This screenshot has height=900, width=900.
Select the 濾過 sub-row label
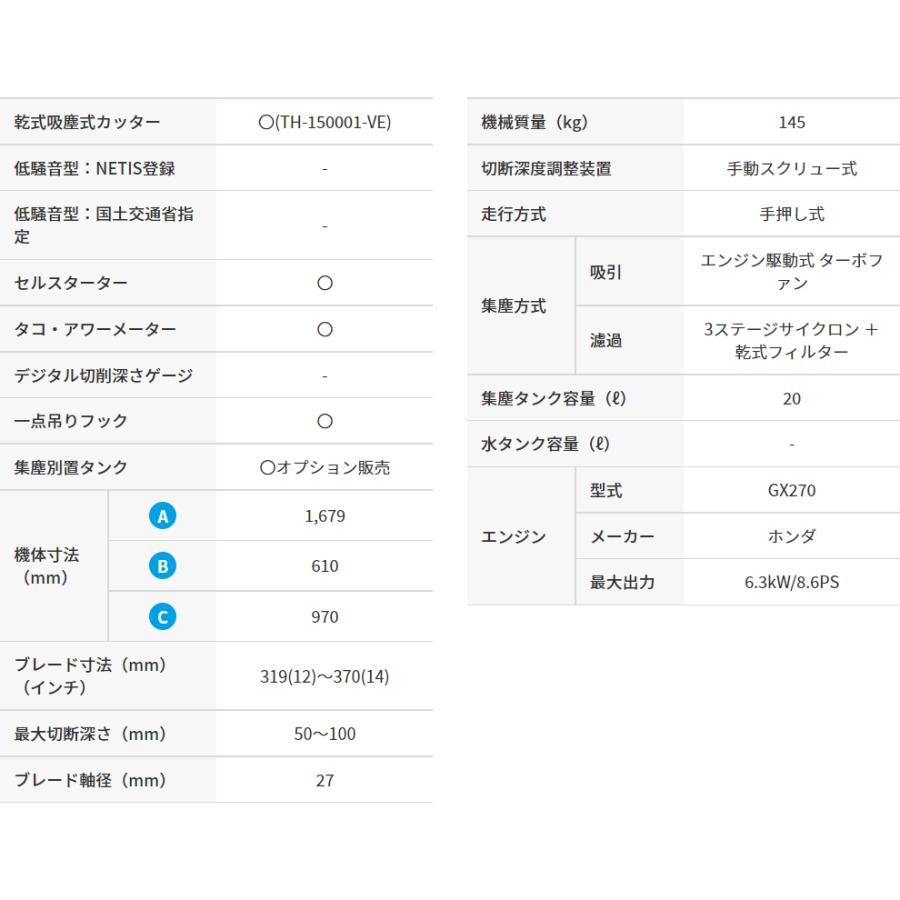click(605, 340)
